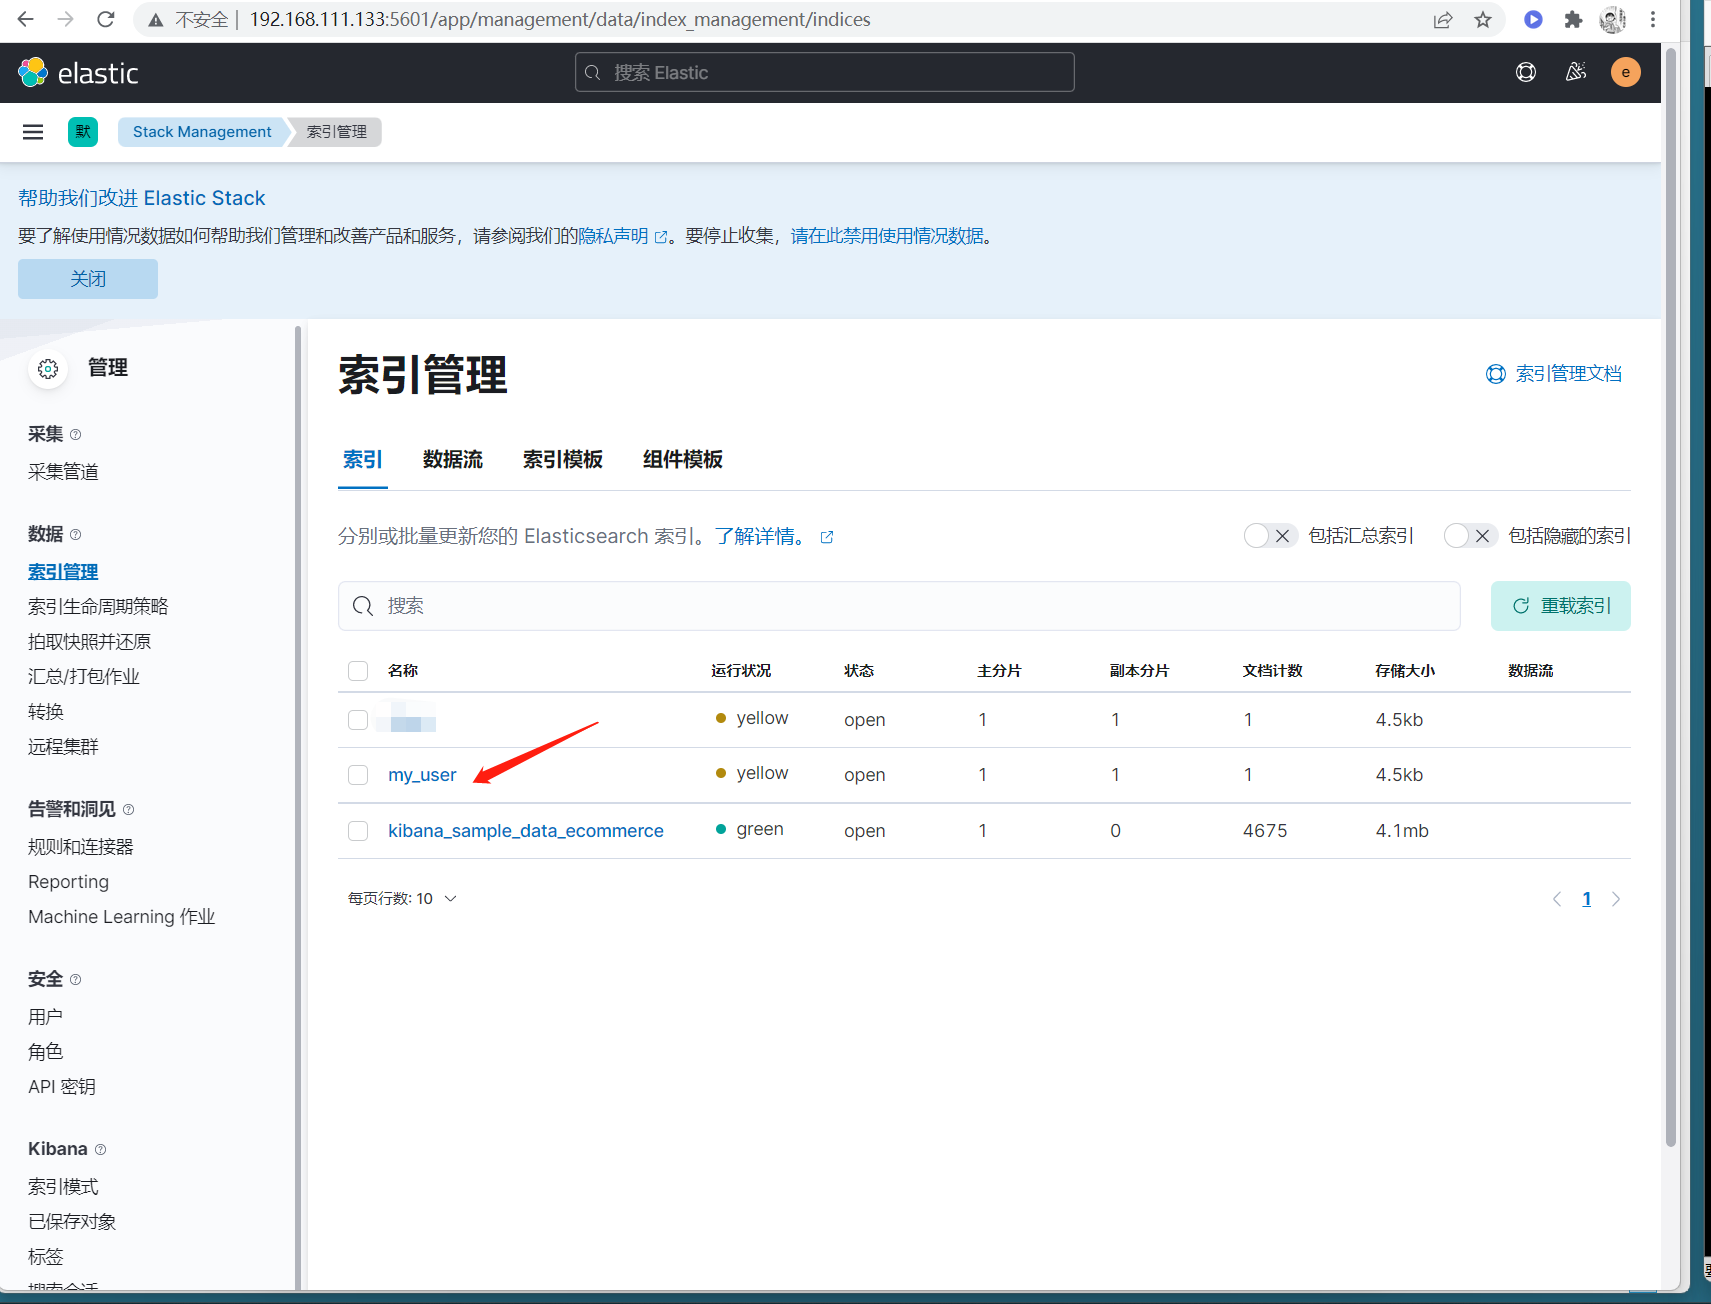Click the not-secure warning icon in address bar
This screenshot has height=1304, width=1711.
(156, 20)
